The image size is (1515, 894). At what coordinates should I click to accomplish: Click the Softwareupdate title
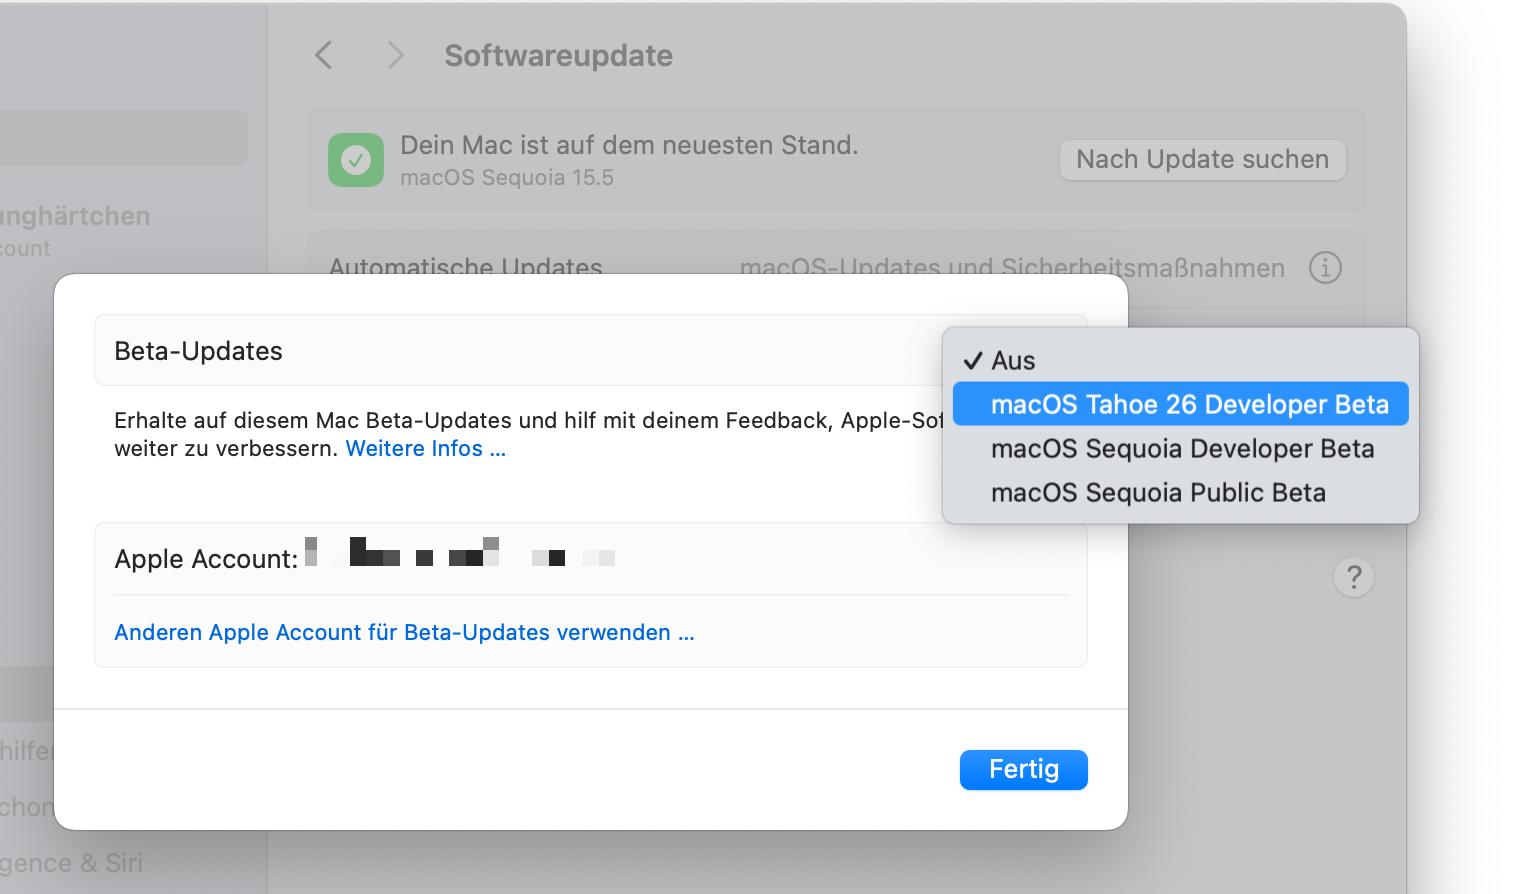(558, 55)
